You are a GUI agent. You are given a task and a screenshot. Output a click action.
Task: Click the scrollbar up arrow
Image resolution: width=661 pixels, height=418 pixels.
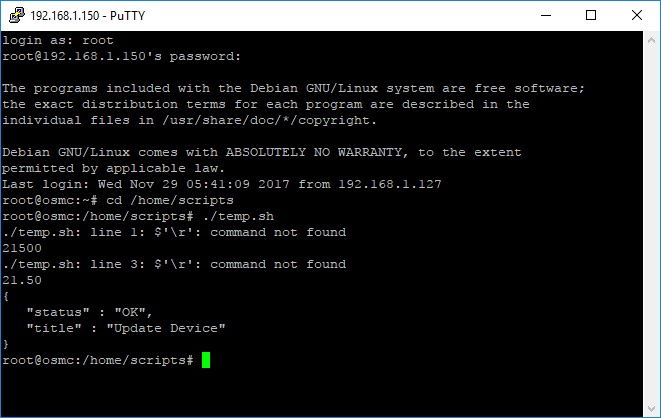pyautogui.click(x=651, y=40)
